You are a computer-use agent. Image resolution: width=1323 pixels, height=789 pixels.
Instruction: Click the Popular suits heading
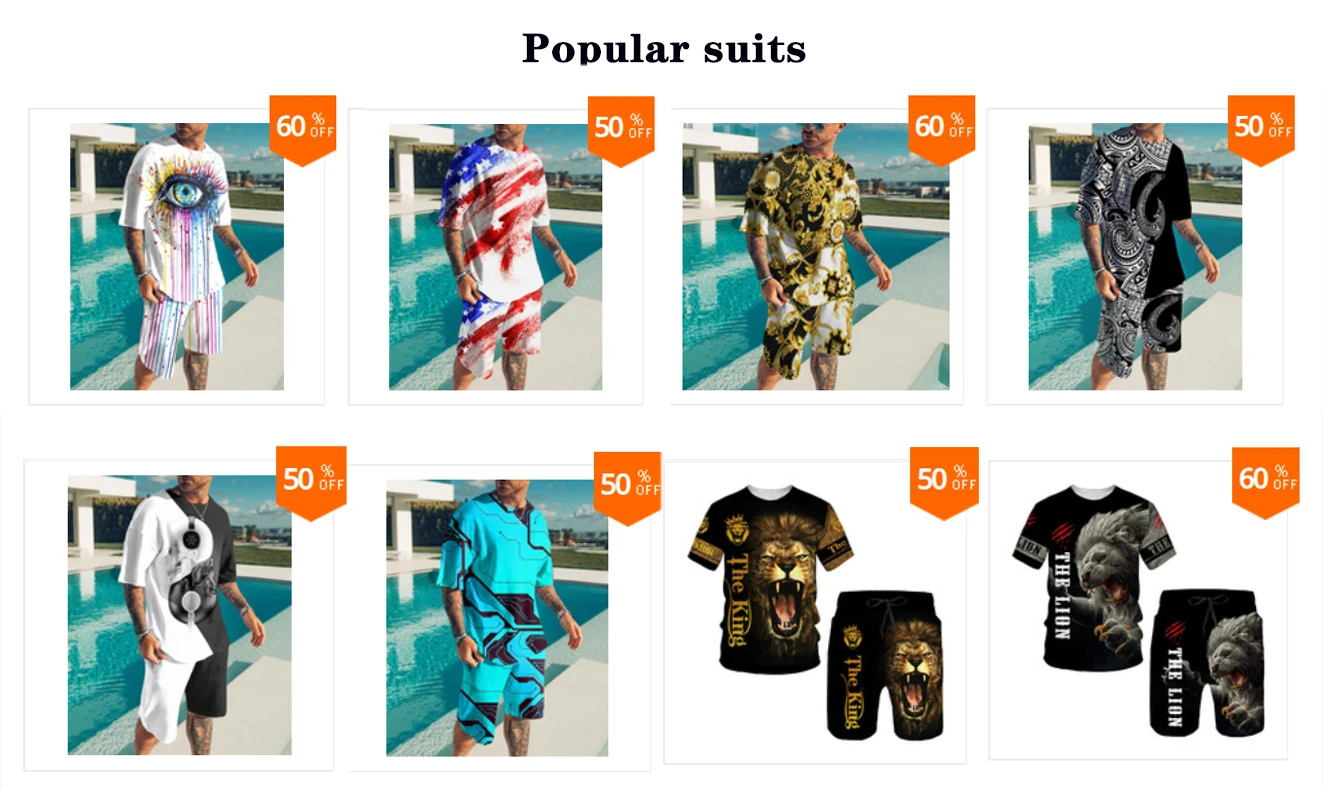(x=663, y=48)
